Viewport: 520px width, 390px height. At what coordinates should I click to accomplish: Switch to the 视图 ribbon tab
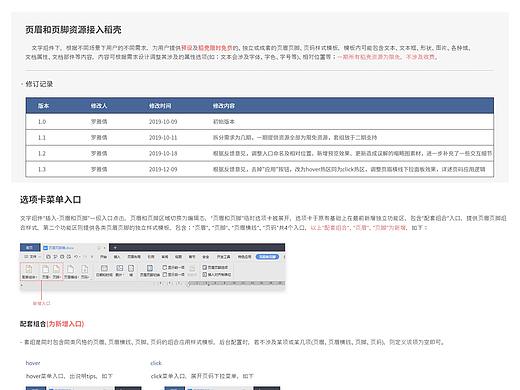click(x=178, y=257)
